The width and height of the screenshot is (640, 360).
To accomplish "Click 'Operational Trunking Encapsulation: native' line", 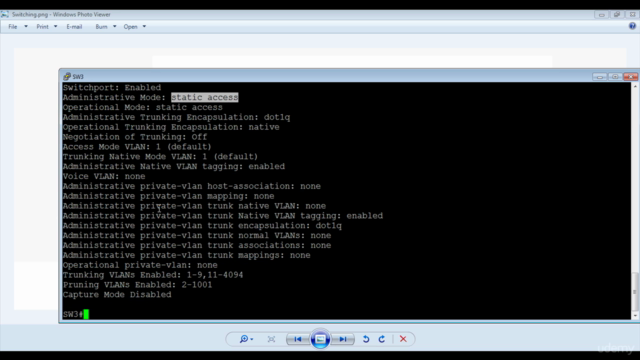I will (171, 127).
